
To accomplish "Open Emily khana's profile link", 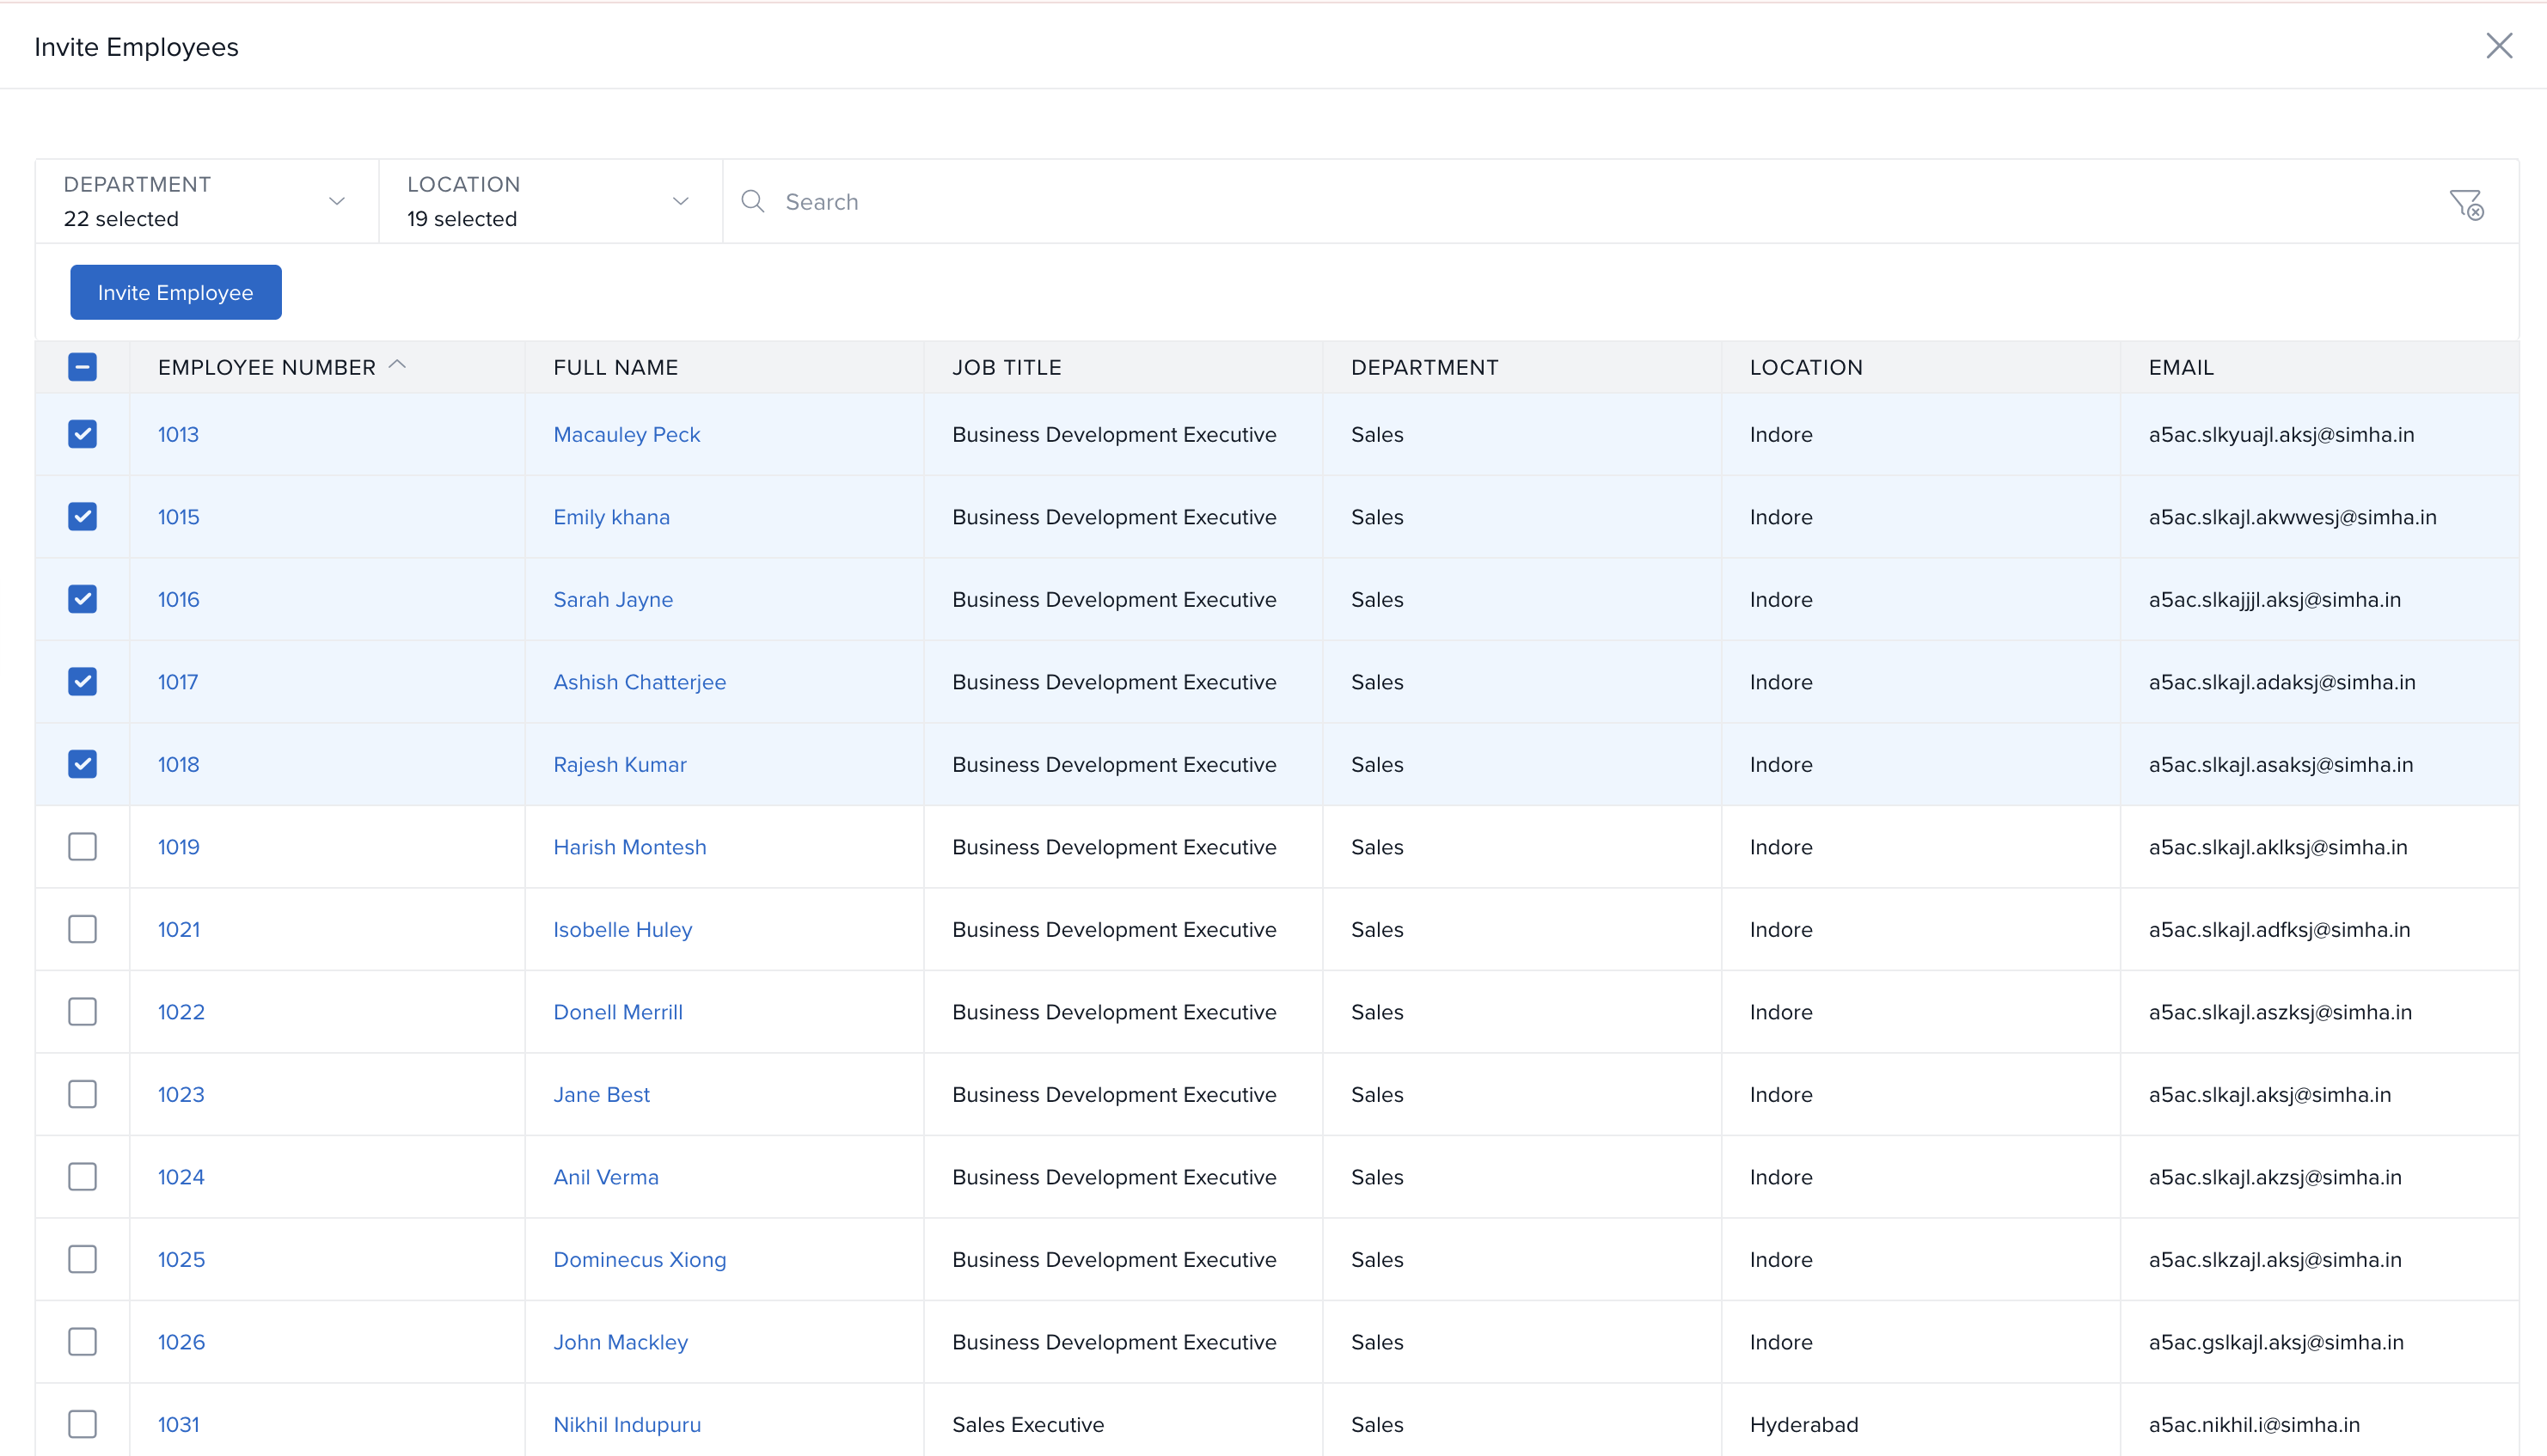I will (611, 517).
